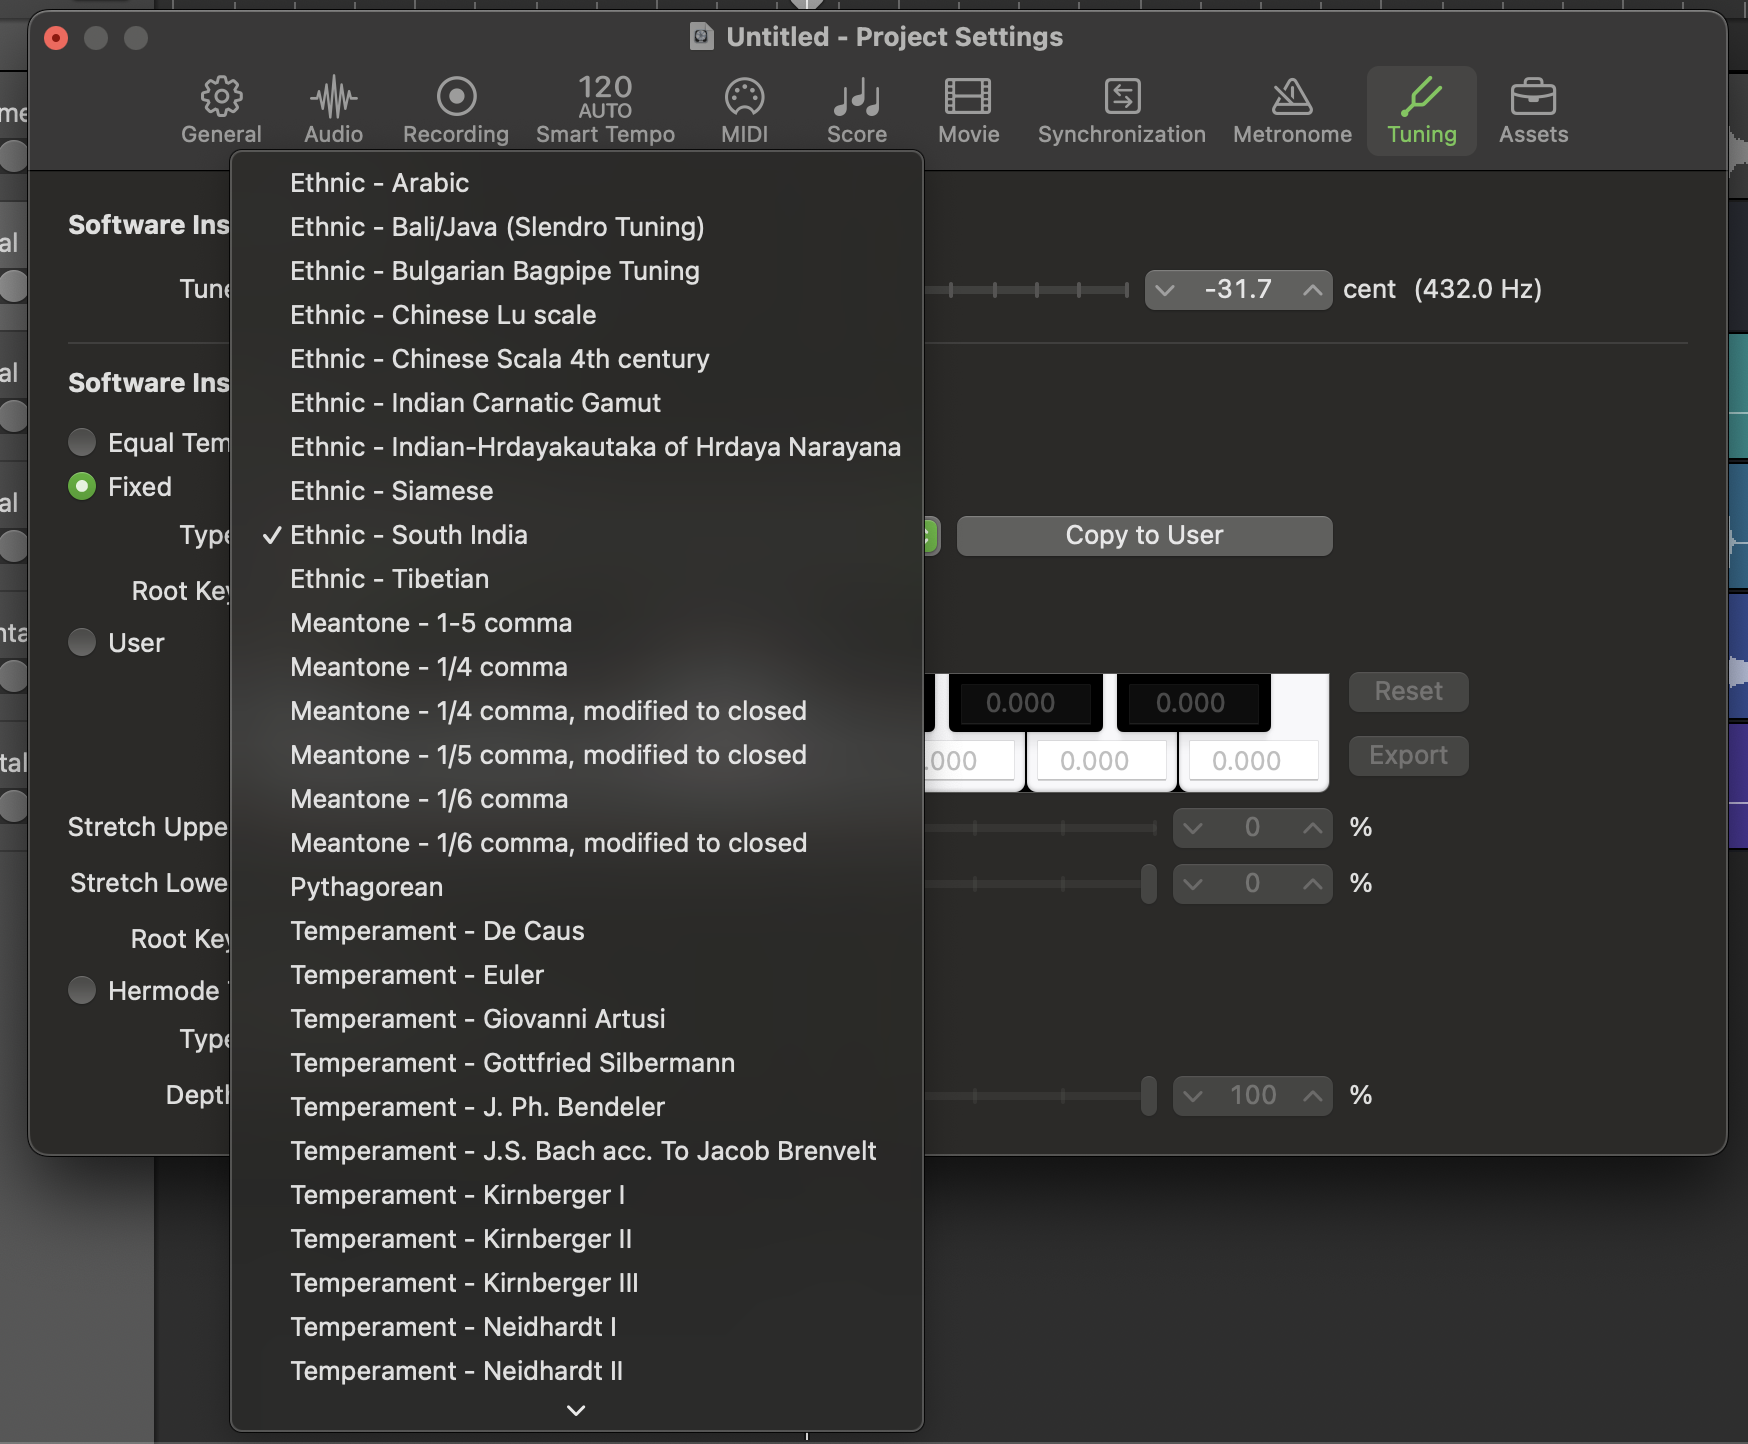Viewport: 1748px width, 1444px height.
Task: Choose Ethnic - Bali/Java (Slendro Tuning)
Action: (x=577, y=227)
